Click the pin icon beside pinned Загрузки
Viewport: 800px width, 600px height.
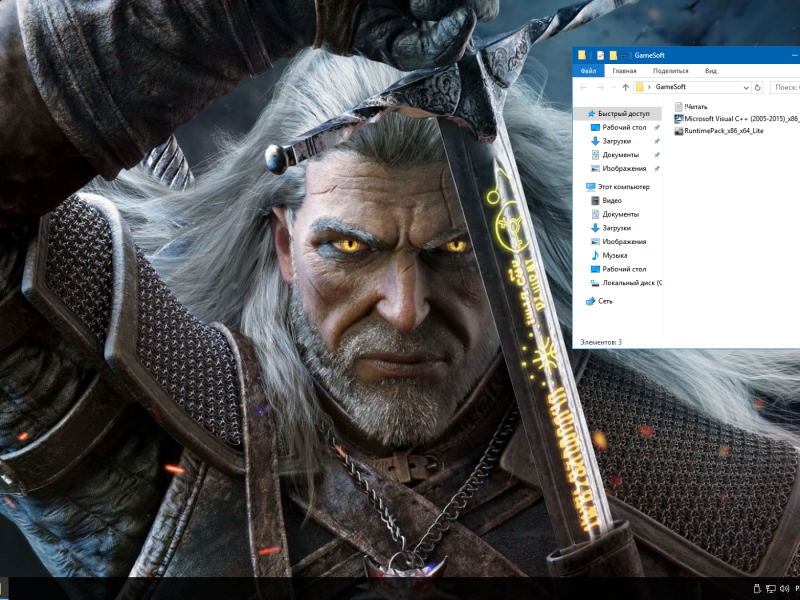pos(657,141)
